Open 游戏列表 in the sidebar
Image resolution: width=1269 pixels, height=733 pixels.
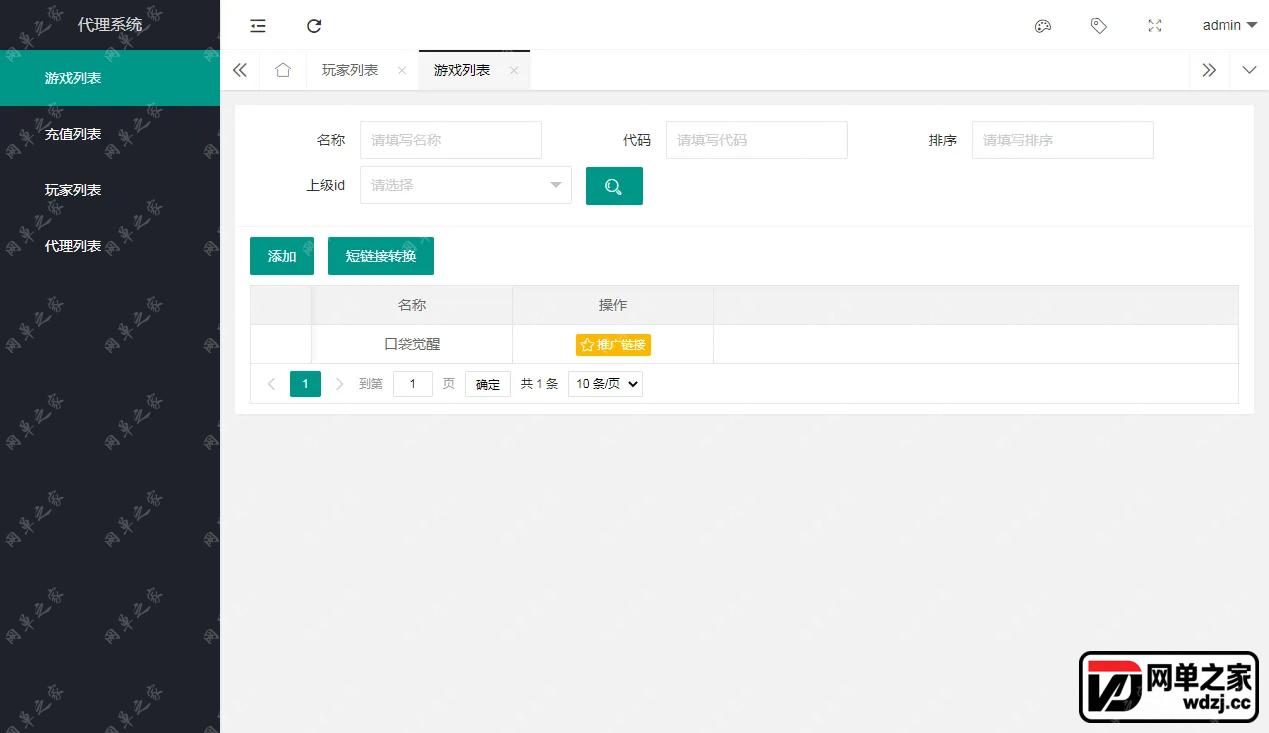pyautogui.click(x=110, y=78)
